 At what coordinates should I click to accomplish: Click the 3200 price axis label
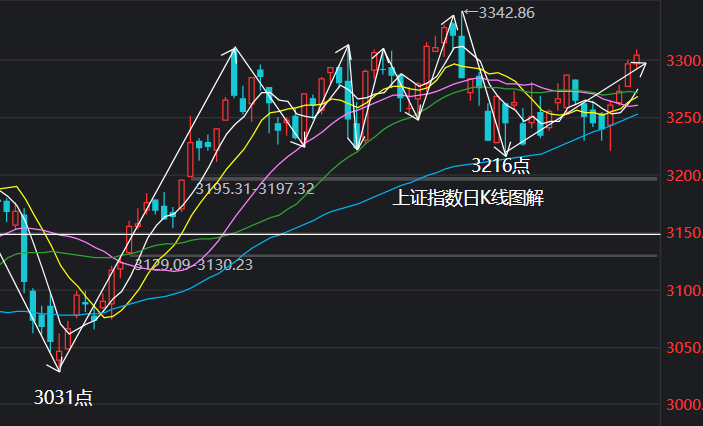(x=684, y=176)
